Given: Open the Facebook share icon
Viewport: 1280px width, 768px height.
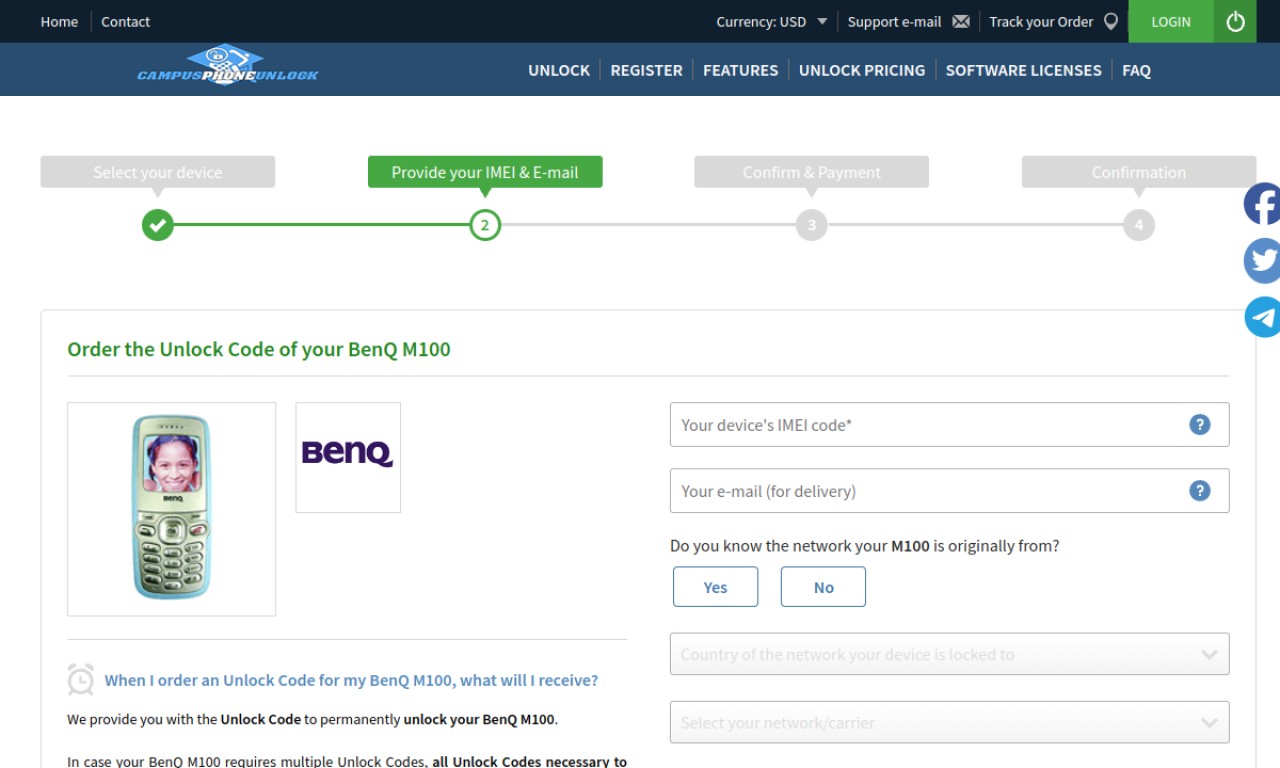Looking at the screenshot, I should coord(1262,205).
